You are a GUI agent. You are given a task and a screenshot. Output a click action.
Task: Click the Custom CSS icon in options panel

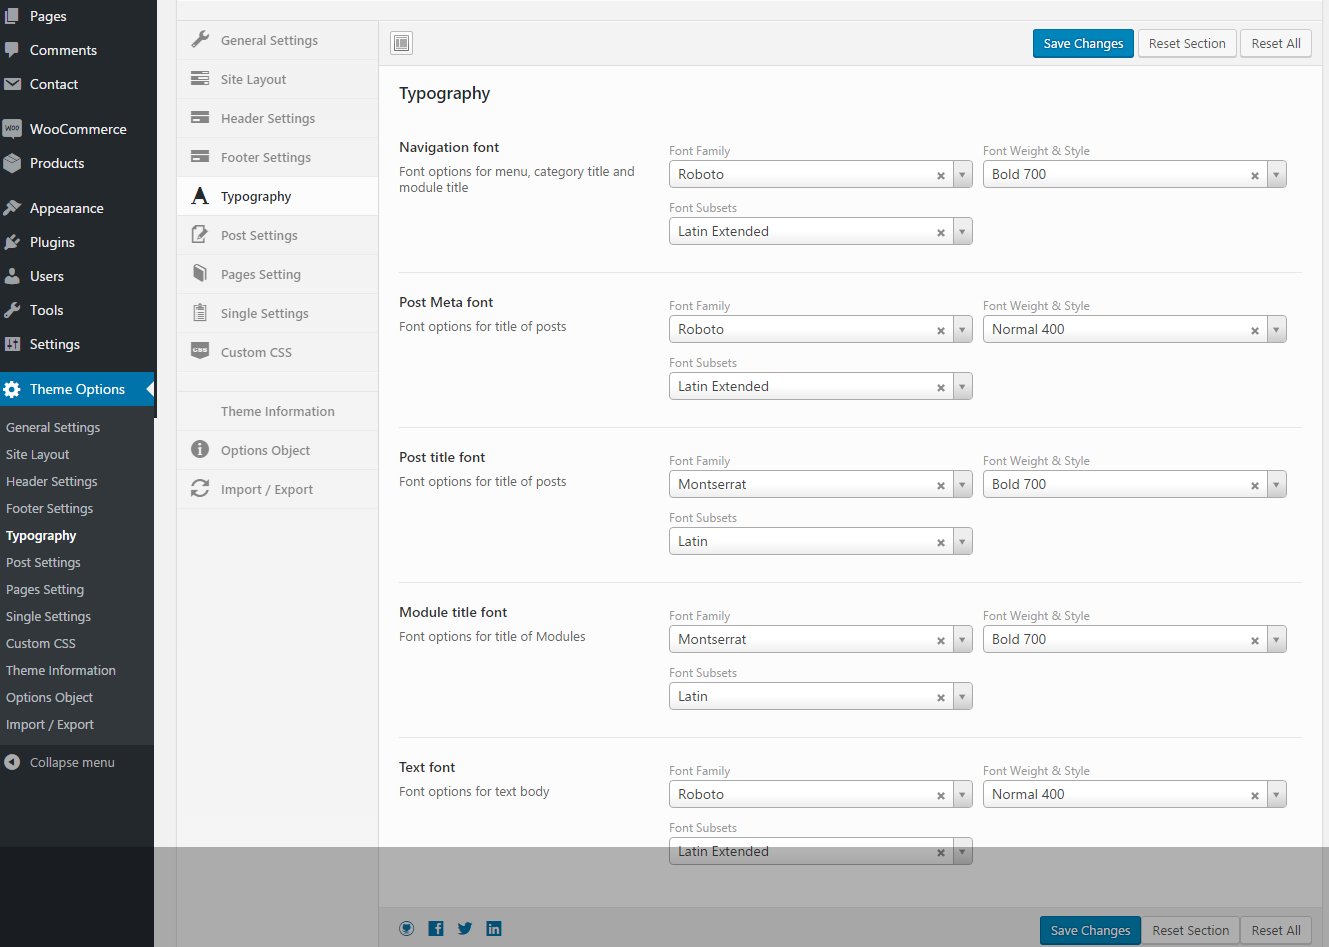point(200,351)
